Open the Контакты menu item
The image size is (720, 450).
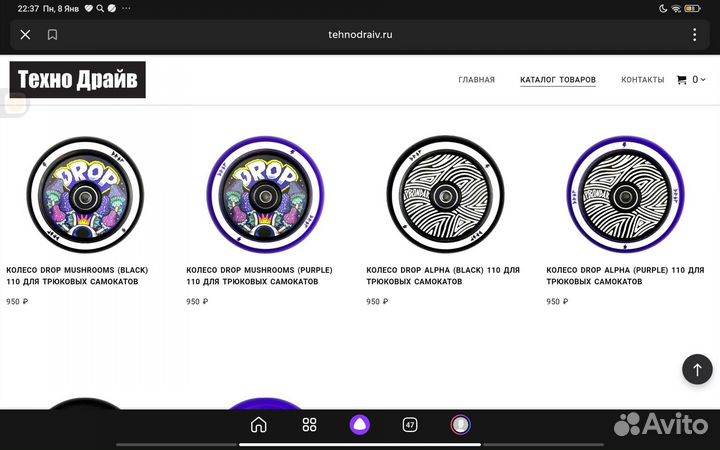pyautogui.click(x=643, y=79)
